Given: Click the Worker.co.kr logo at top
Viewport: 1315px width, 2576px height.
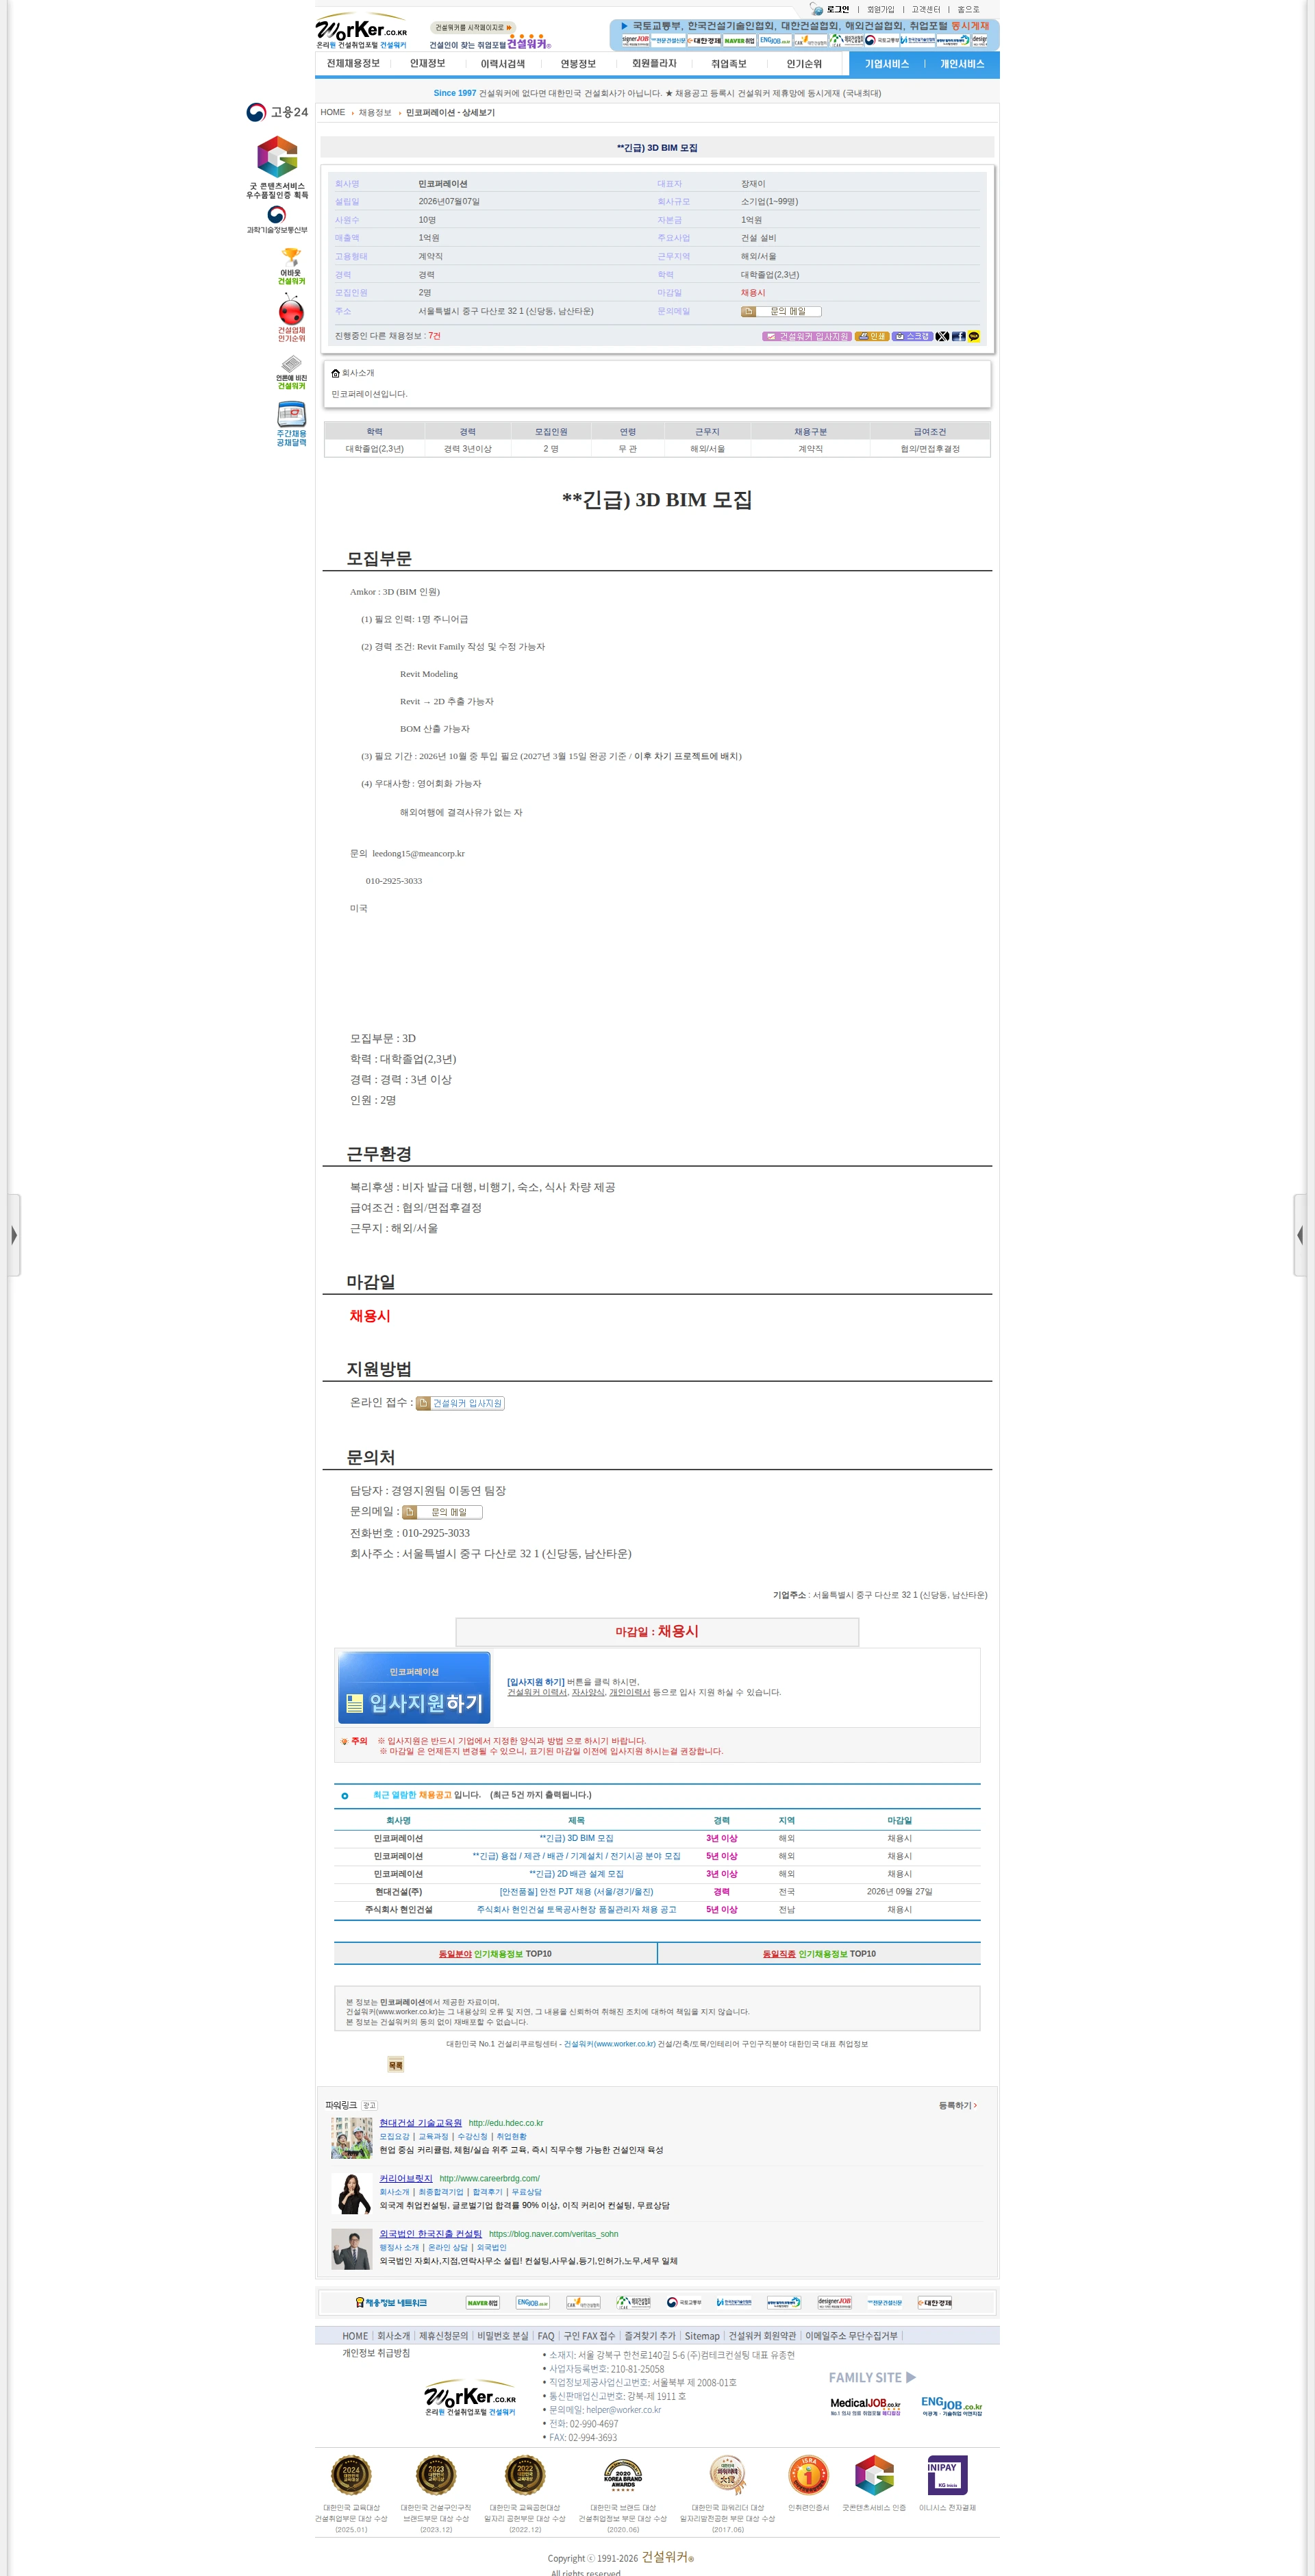Looking at the screenshot, I should click(x=362, y=31).
